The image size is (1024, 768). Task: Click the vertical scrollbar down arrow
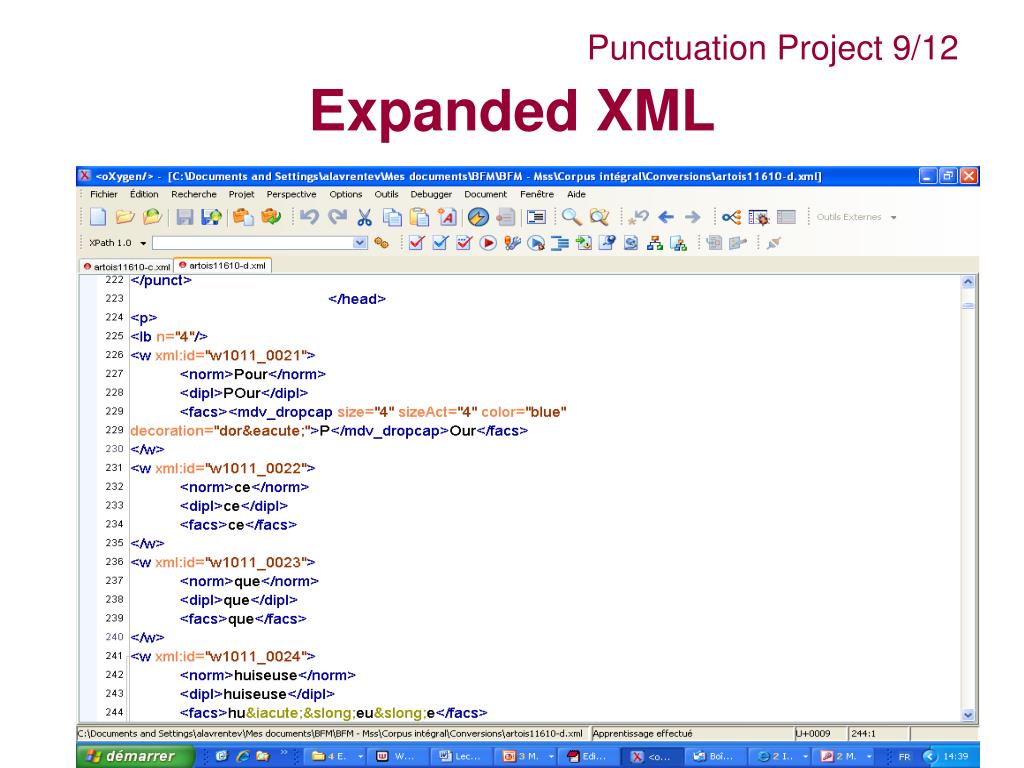coord(967,714)
